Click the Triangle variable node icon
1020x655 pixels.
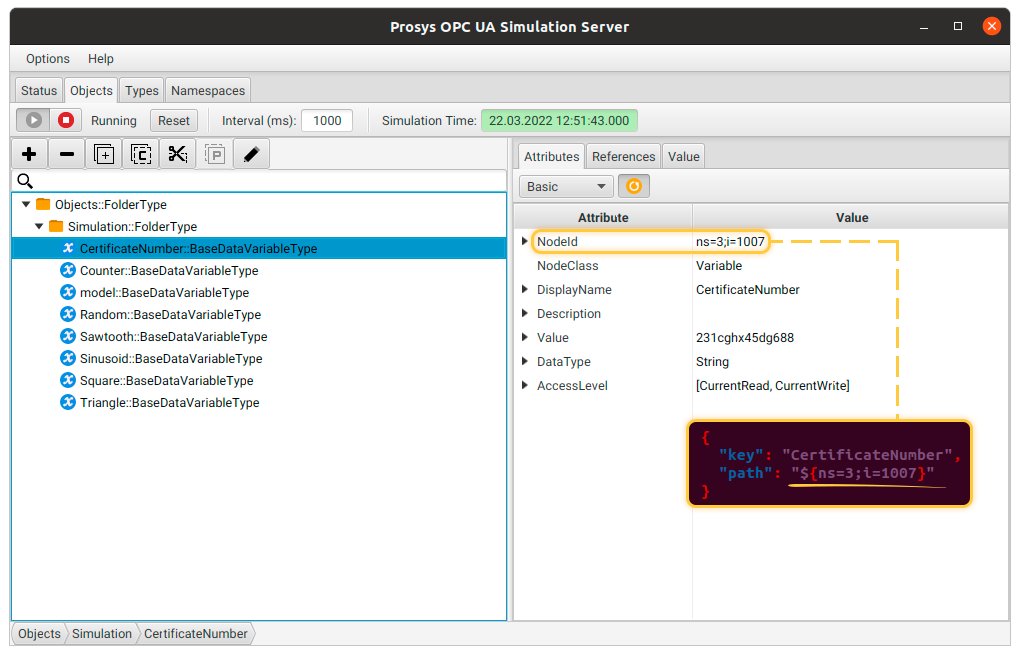point(68,403)
